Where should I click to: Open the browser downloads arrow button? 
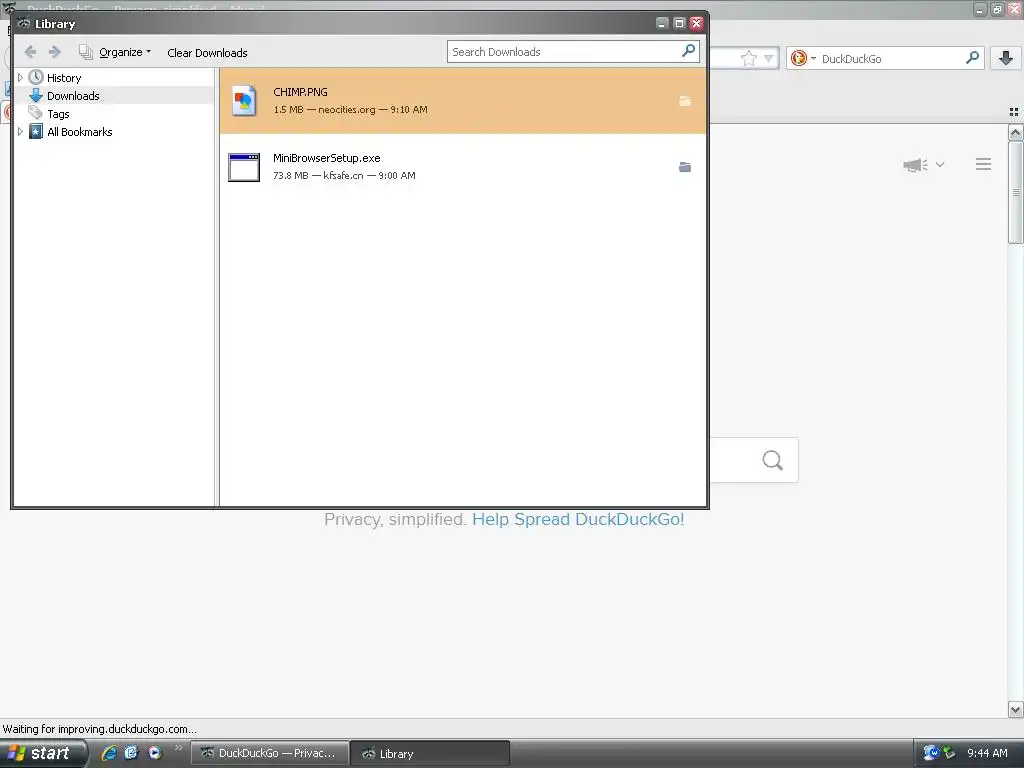[1006, 58]
